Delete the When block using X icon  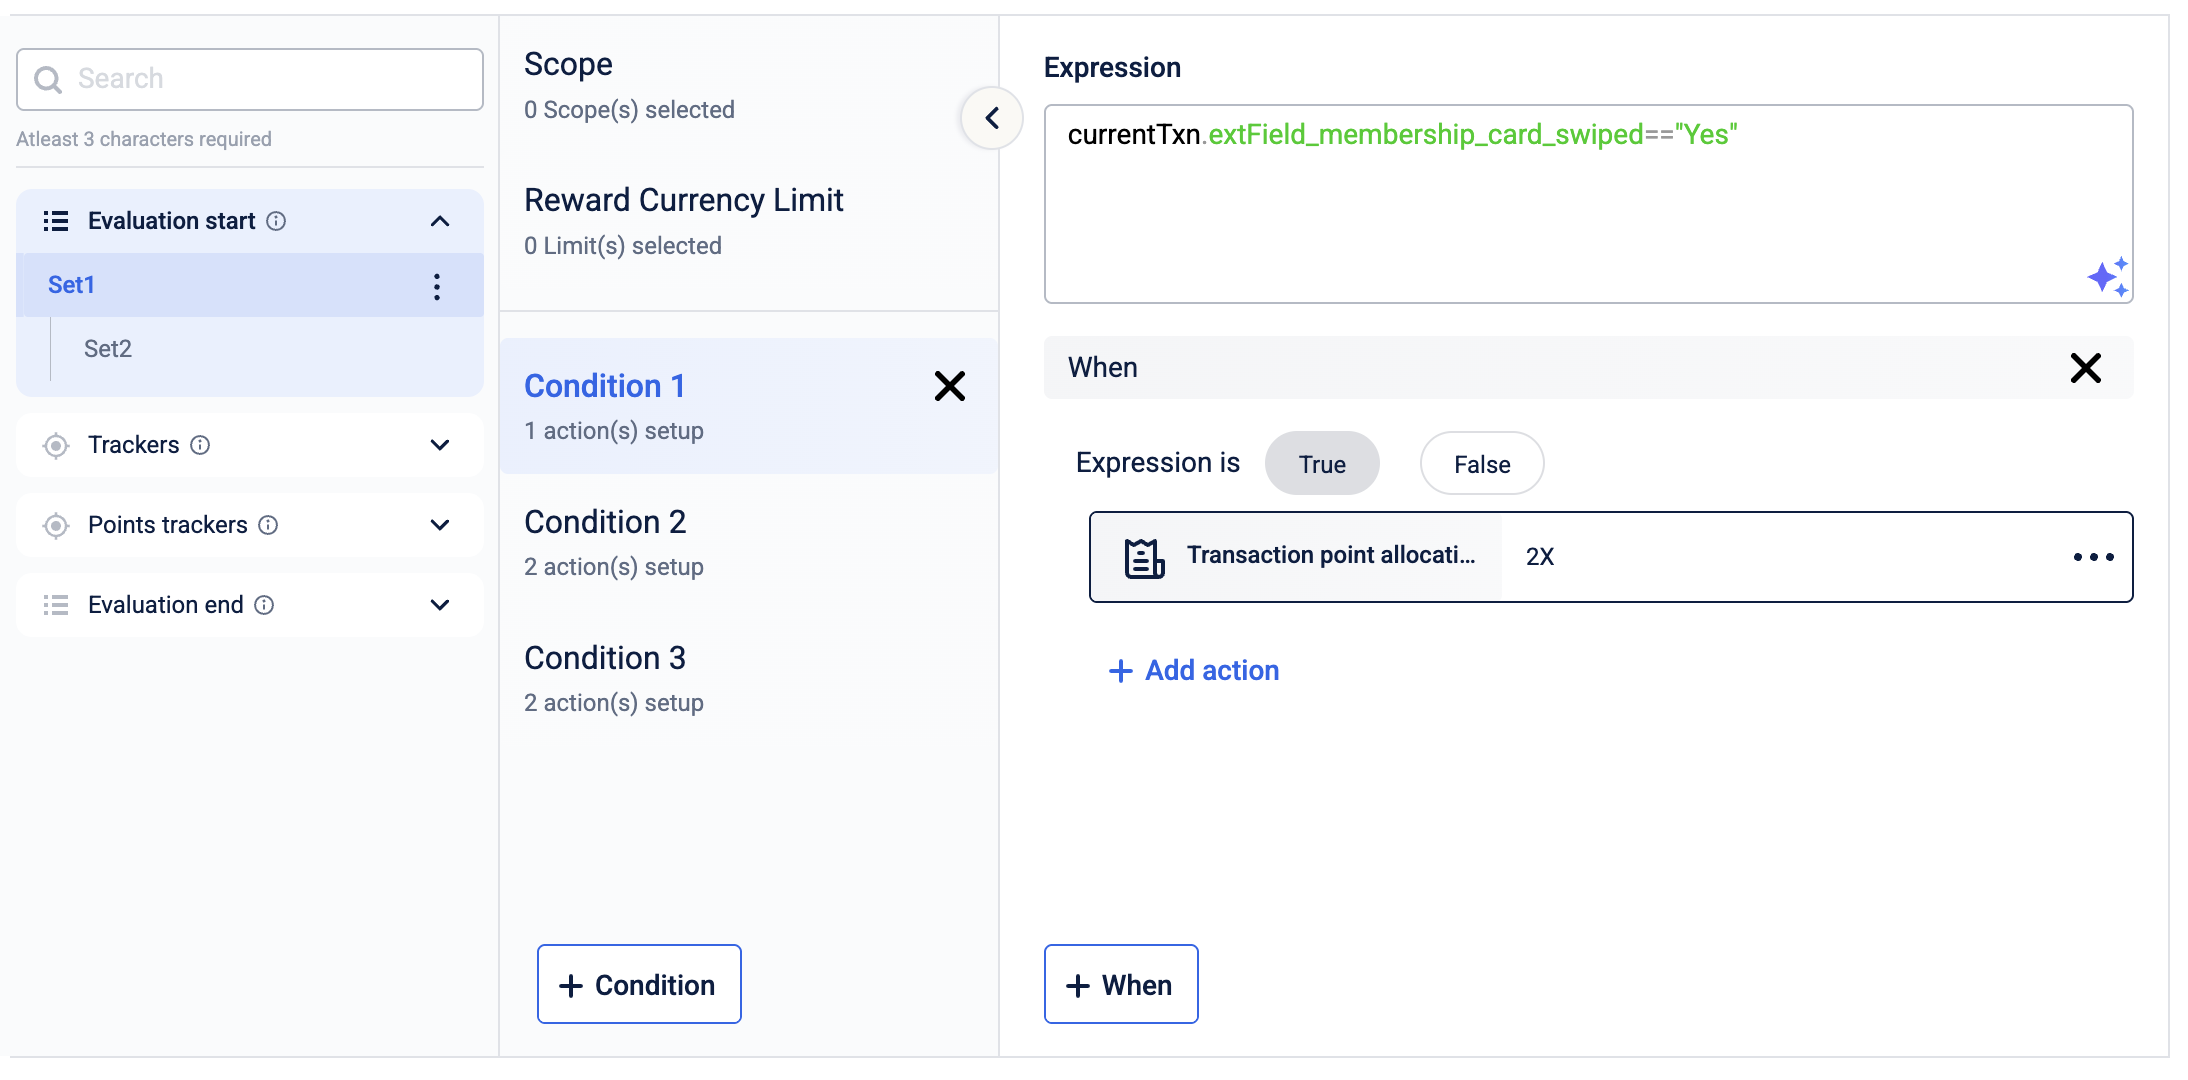pyautogui.click(x=2085, y=368)
